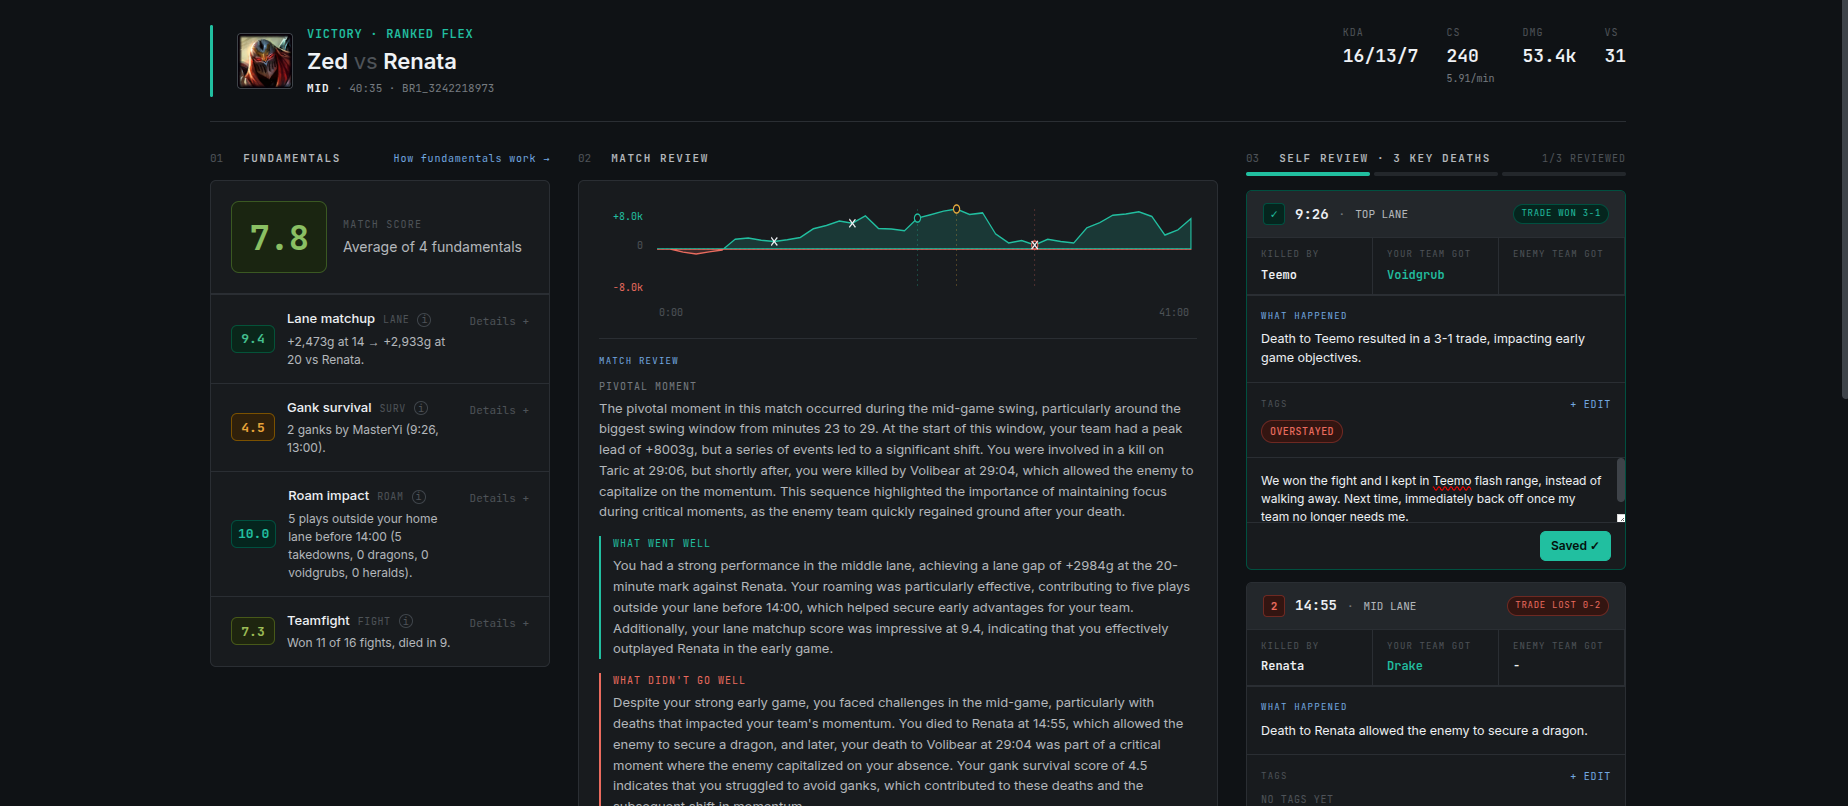
Task: Expand Gank survival Details
Action: [x=499, y=410]
